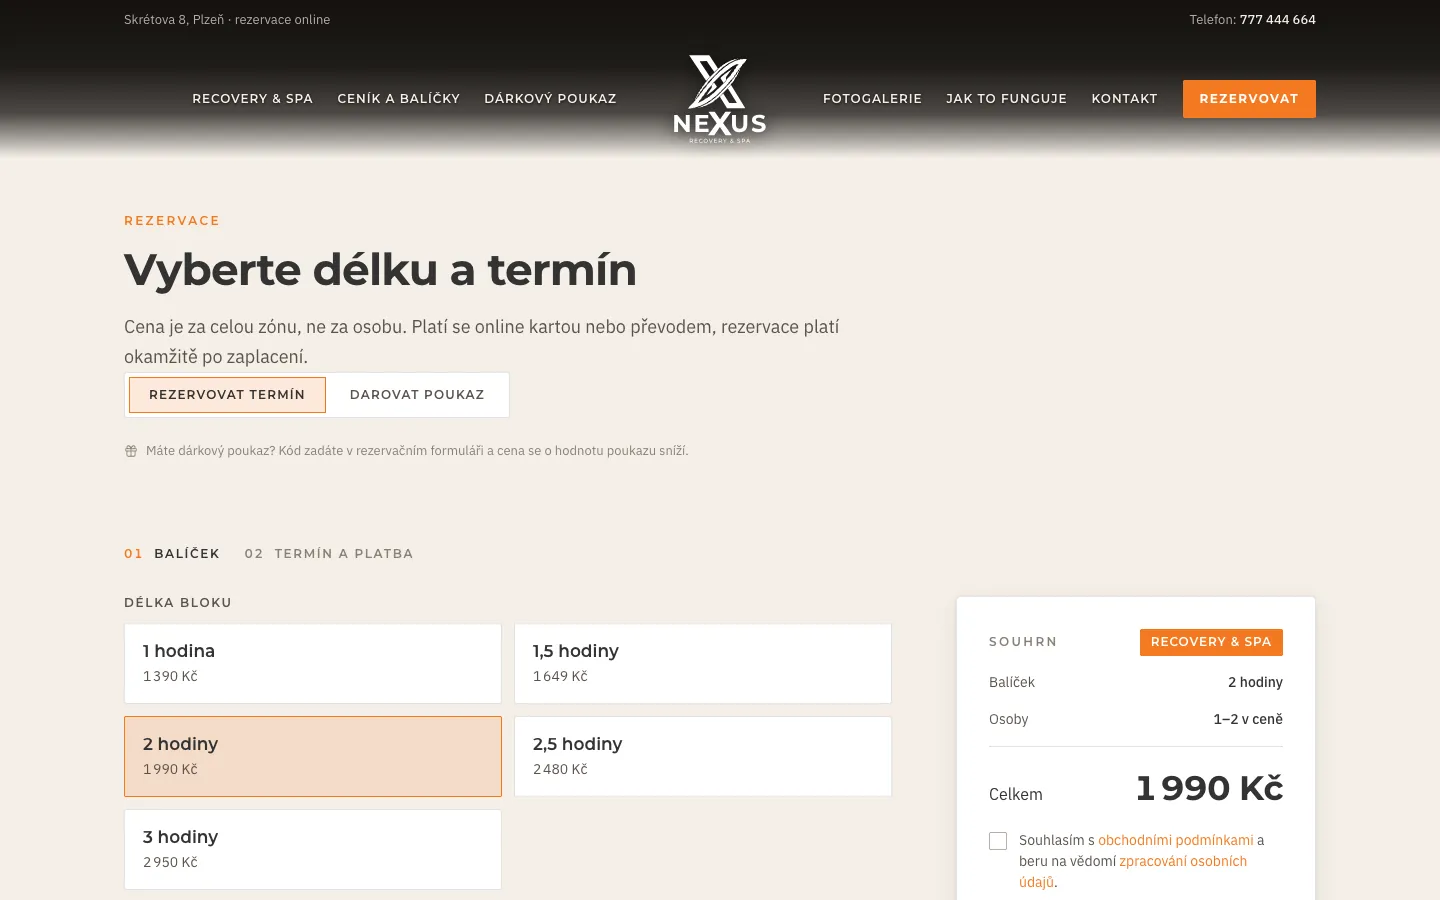Tick the terms and conditions checkbox
This screenshot has height=900, width=1440.
pyautogui.click(x=998, y=841)
